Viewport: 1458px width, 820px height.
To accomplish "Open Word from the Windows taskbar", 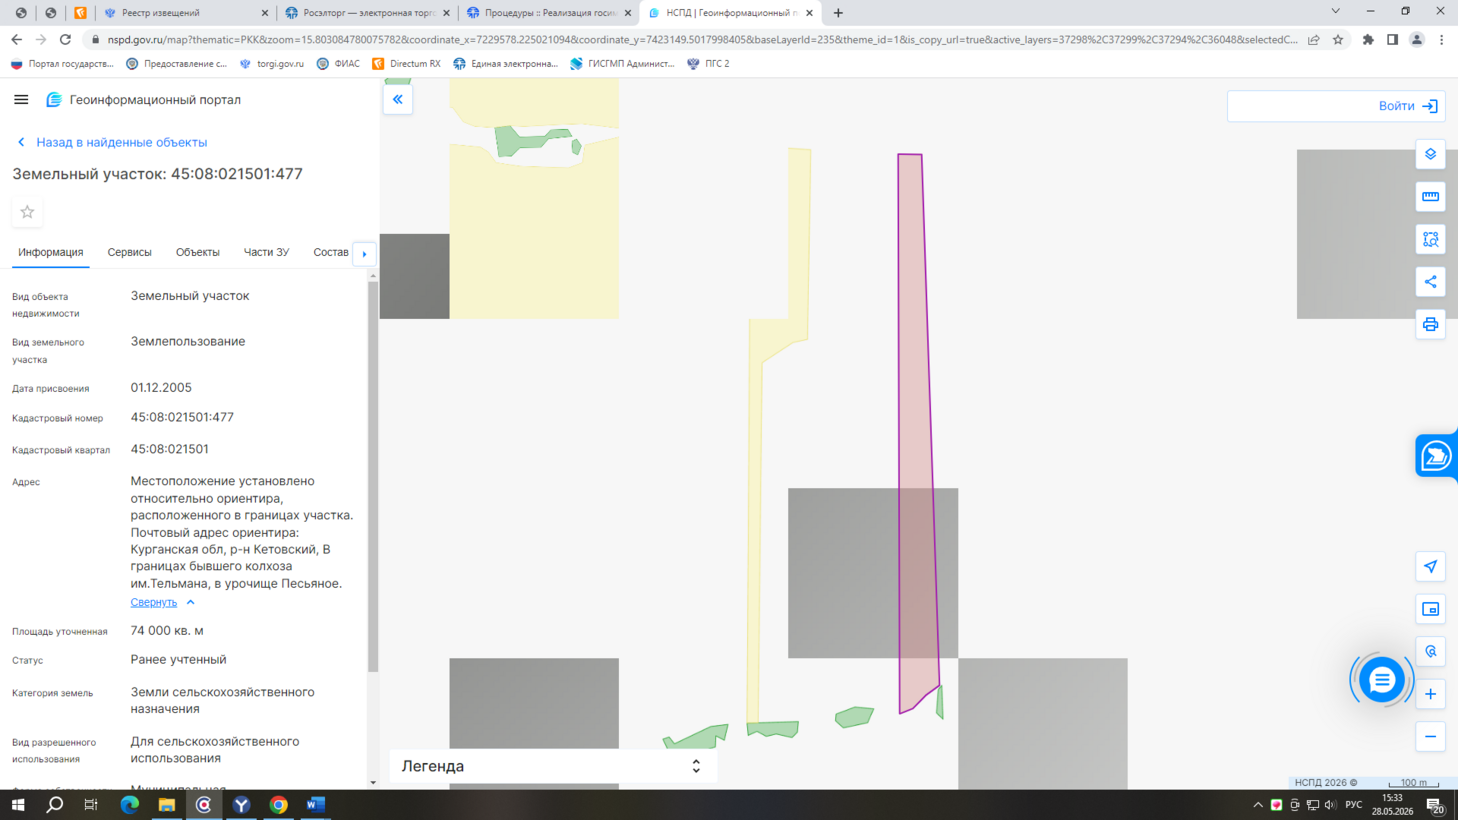I will pyautogui.click(x=316, y=805).
